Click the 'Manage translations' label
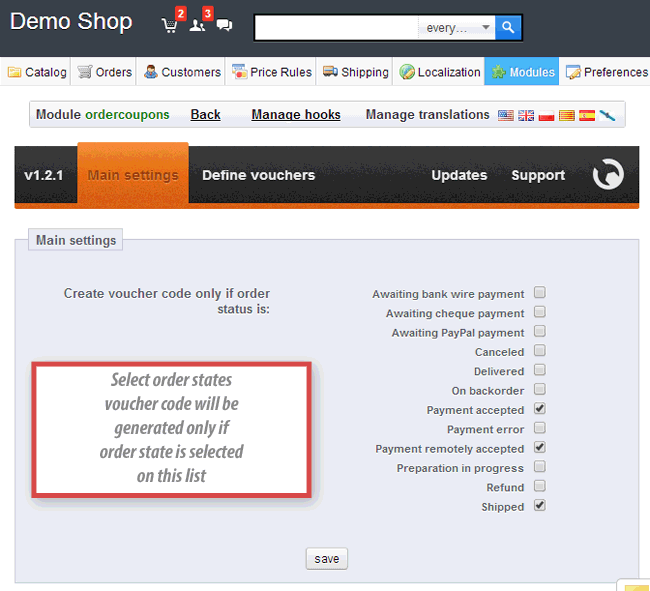650x591 pixels. point(427,114)
